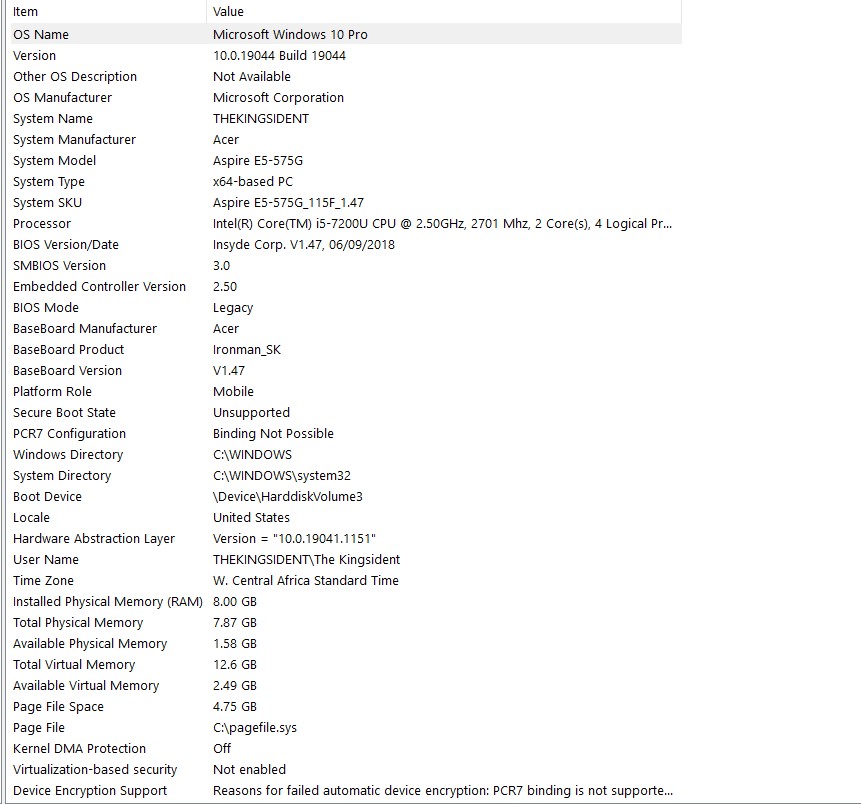Select the PCR7 Configuration row
The height and width of the screenshot is (804, 861).
click(346, 434)
